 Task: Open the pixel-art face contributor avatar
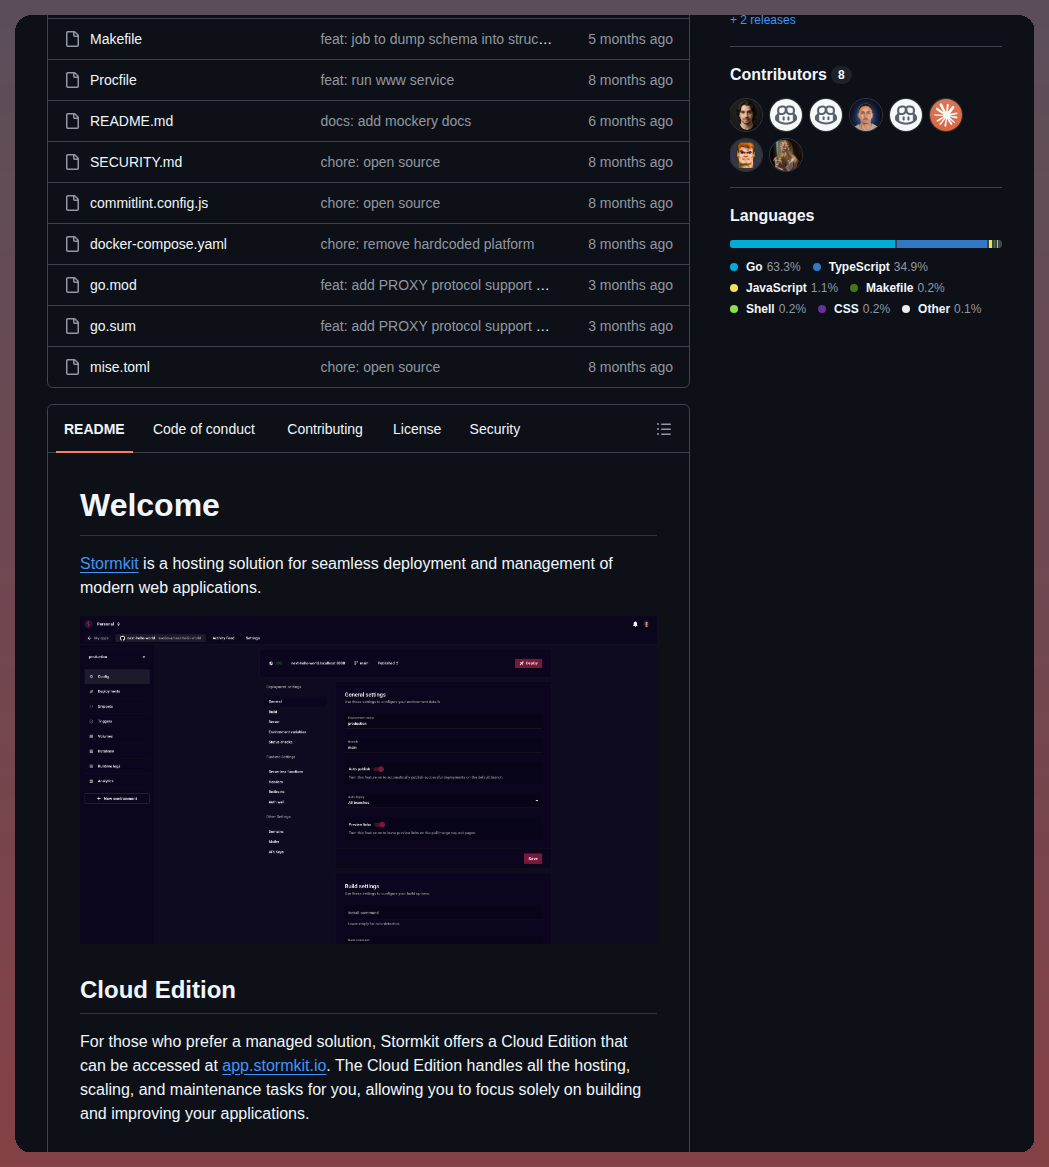[746, 156]
